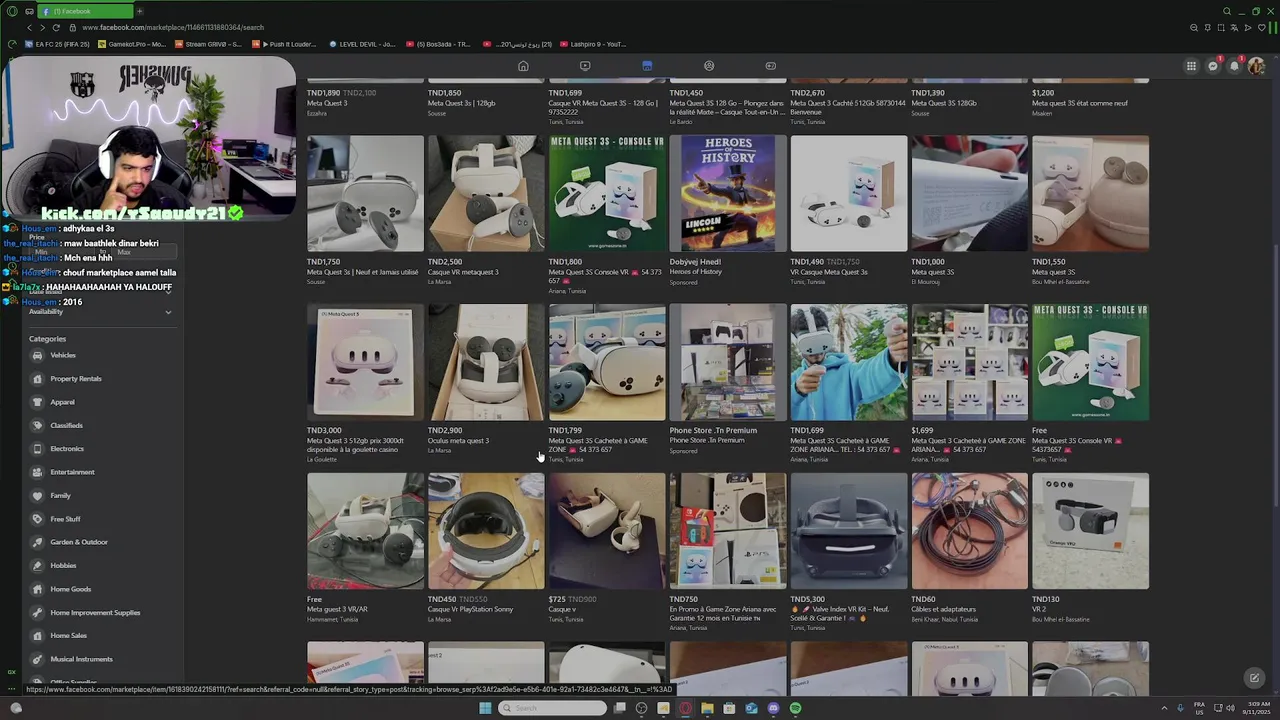Go forward with the browser forward arrow
This screenshot has width=1280, height=720.
tap(43, 27)
